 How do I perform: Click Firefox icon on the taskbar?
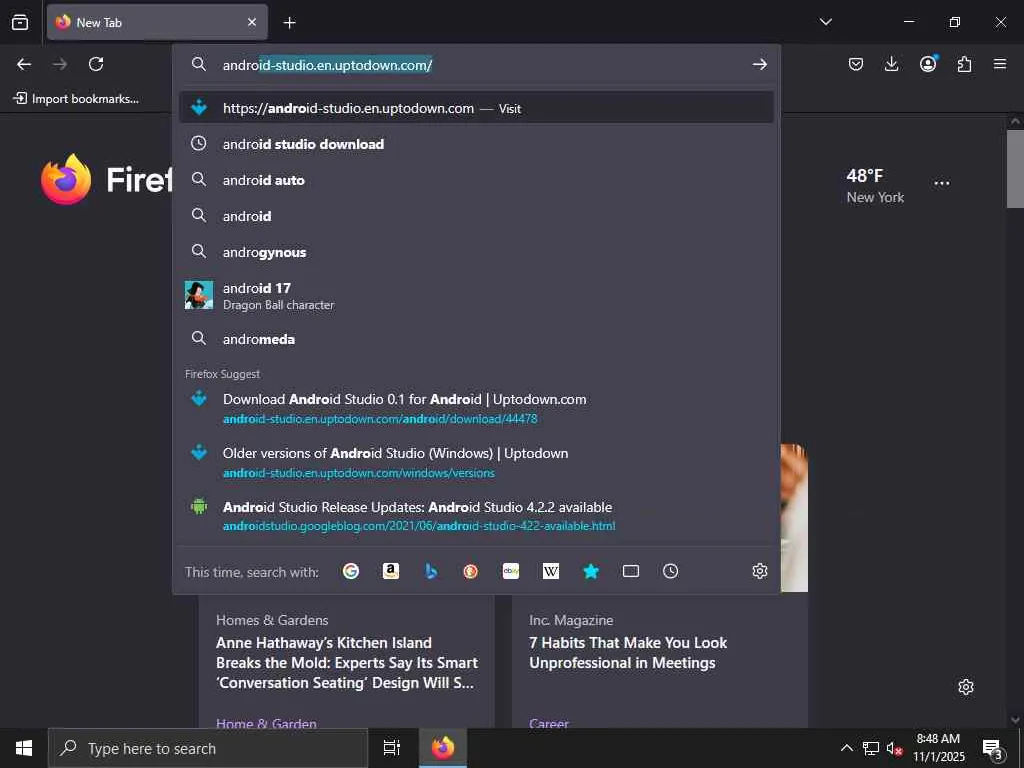coord(443,748)
